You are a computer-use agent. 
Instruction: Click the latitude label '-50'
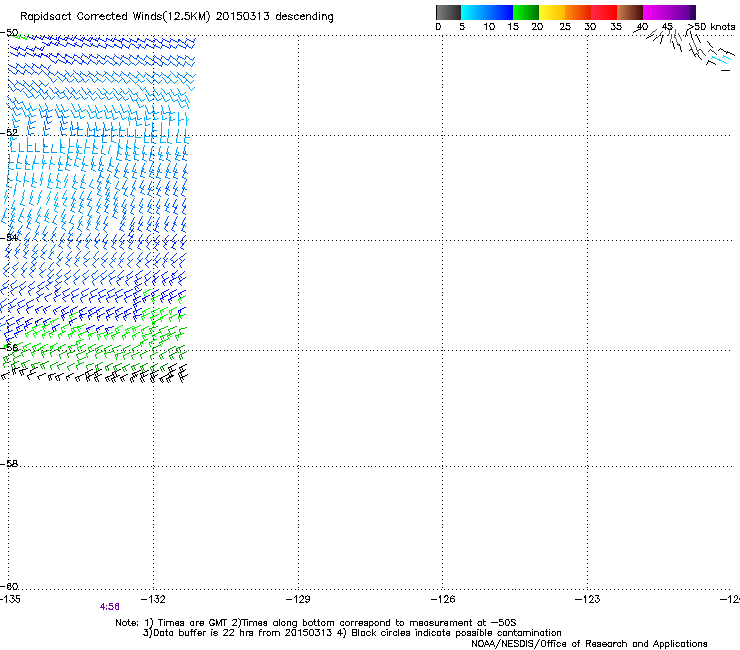pos(9,33)
